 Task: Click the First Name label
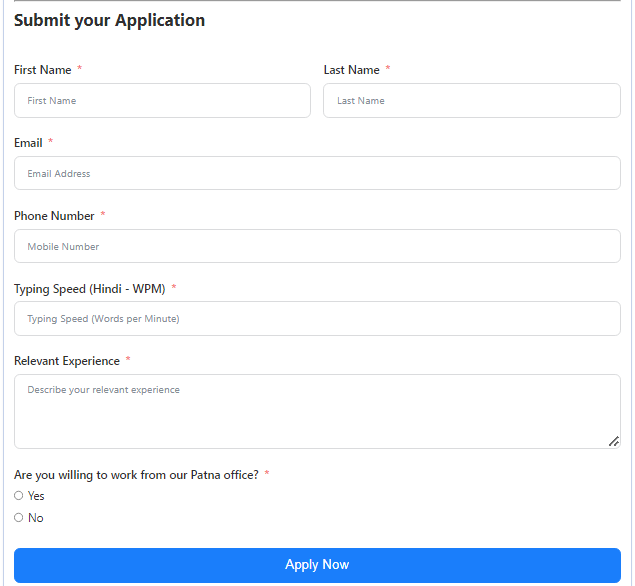[x=43, y=70]
